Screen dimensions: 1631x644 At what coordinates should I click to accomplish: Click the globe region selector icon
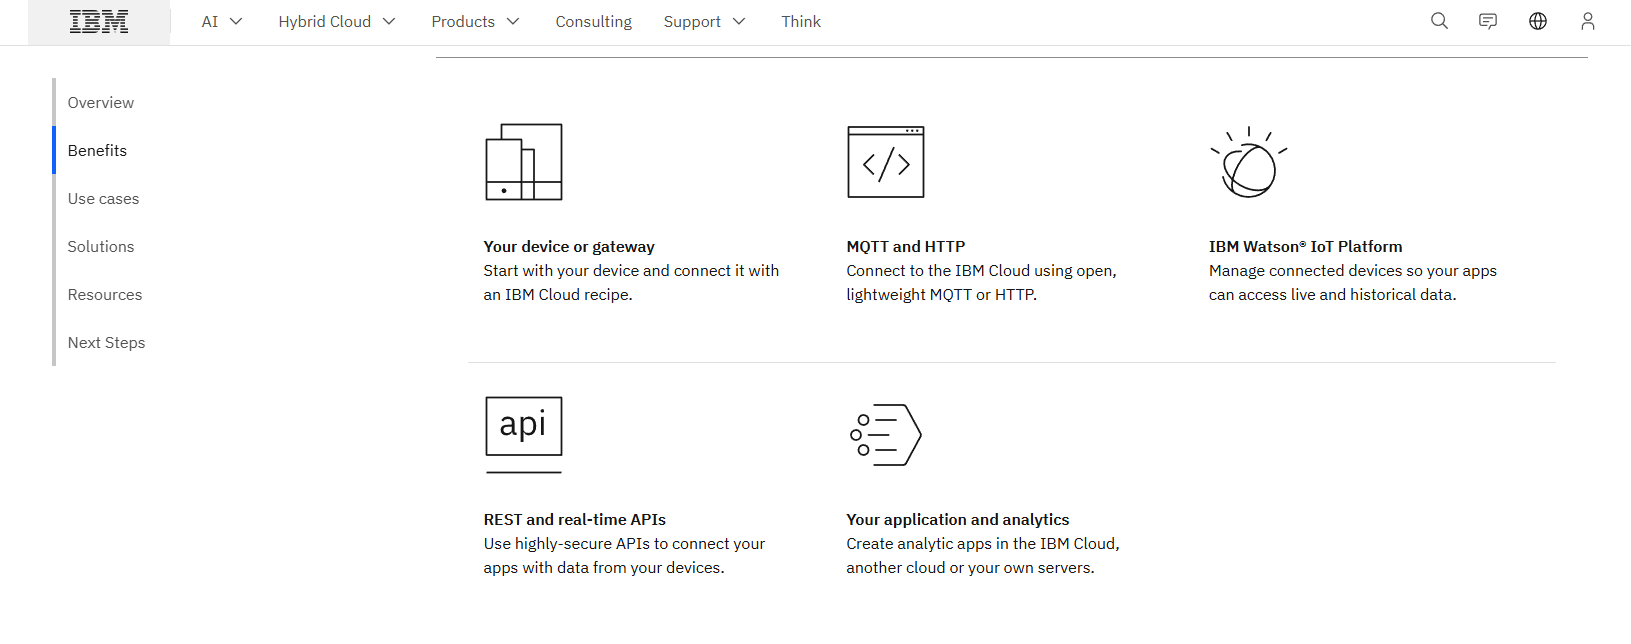pos(1538,21)
